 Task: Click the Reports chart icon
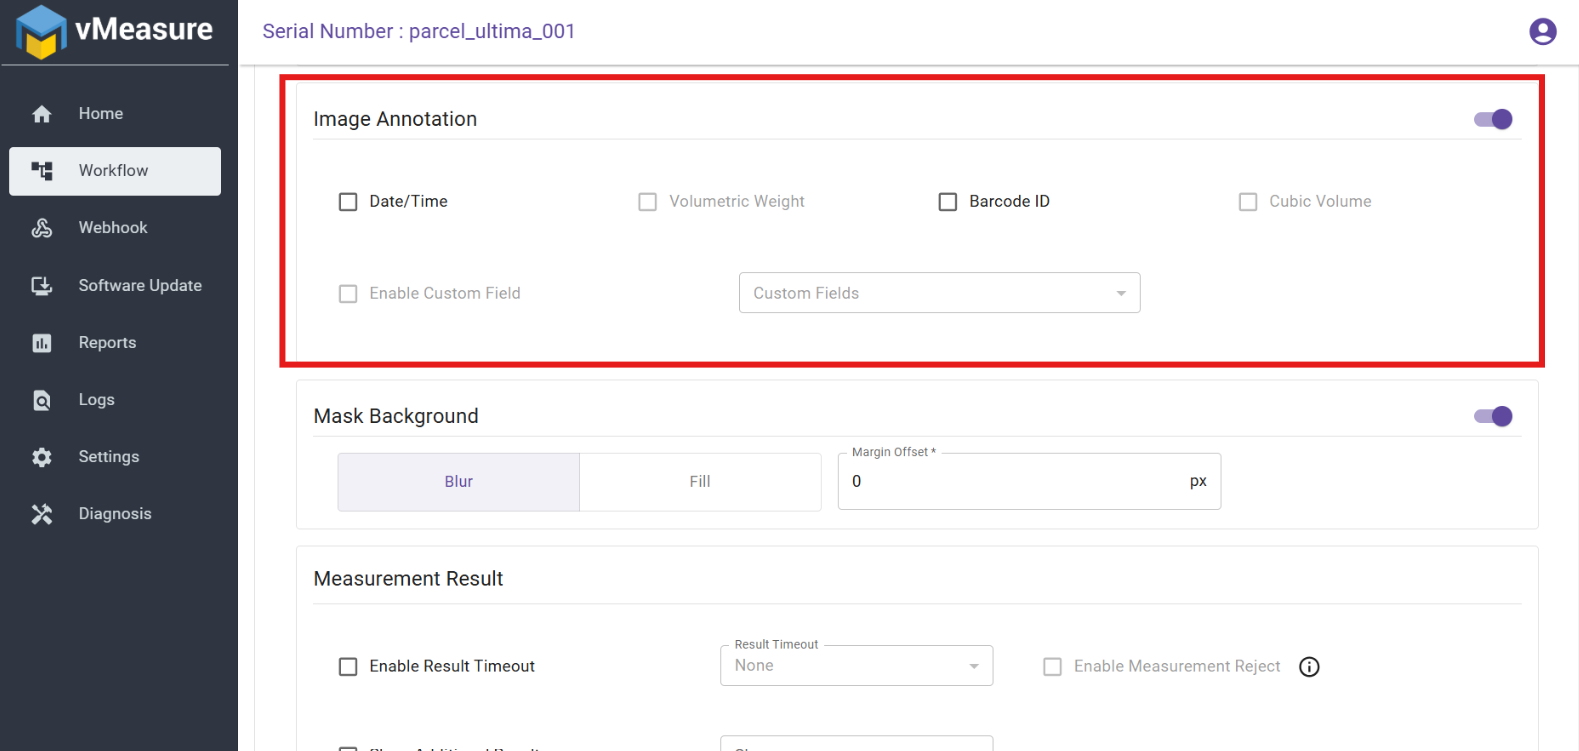click(42, 343)
